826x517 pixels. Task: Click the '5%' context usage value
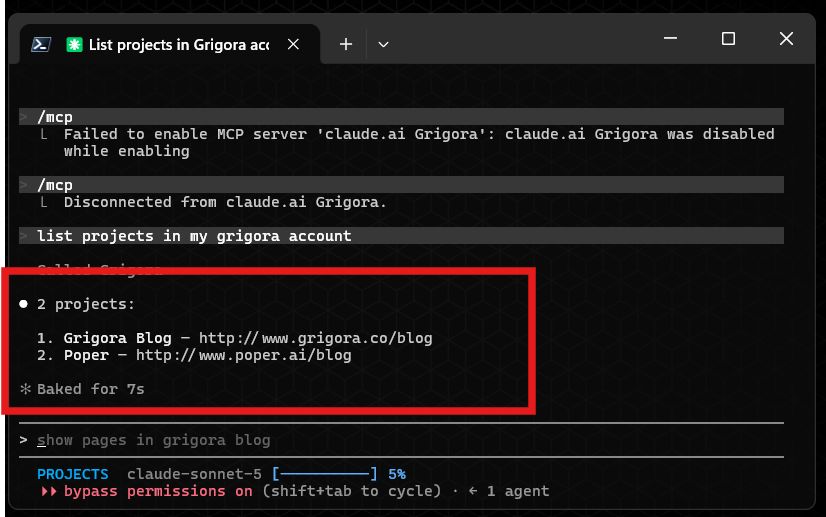click(397, 474)
